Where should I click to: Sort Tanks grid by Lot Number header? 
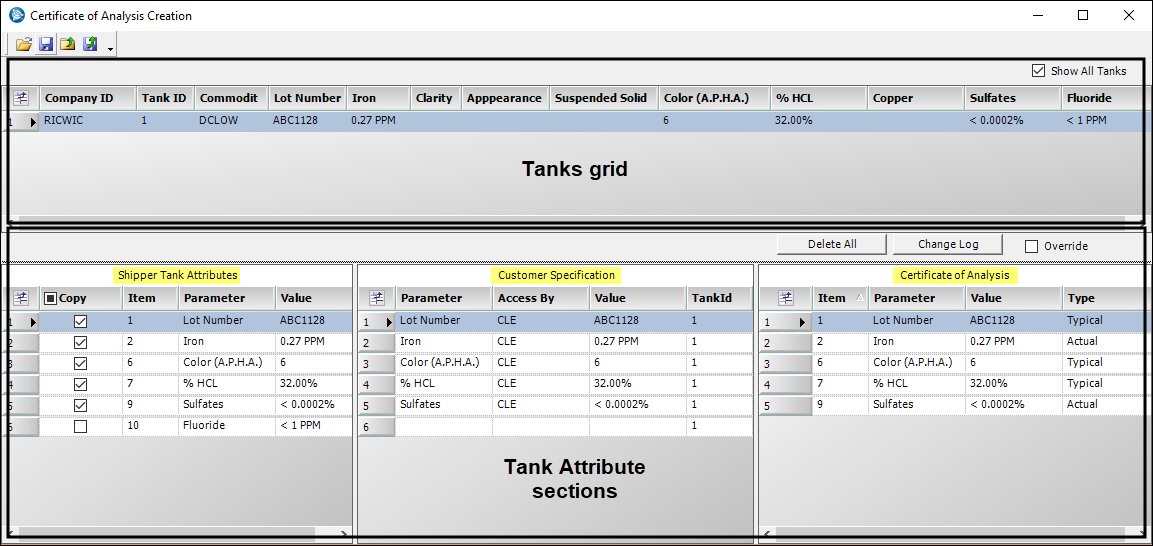(x=307, y=98)
